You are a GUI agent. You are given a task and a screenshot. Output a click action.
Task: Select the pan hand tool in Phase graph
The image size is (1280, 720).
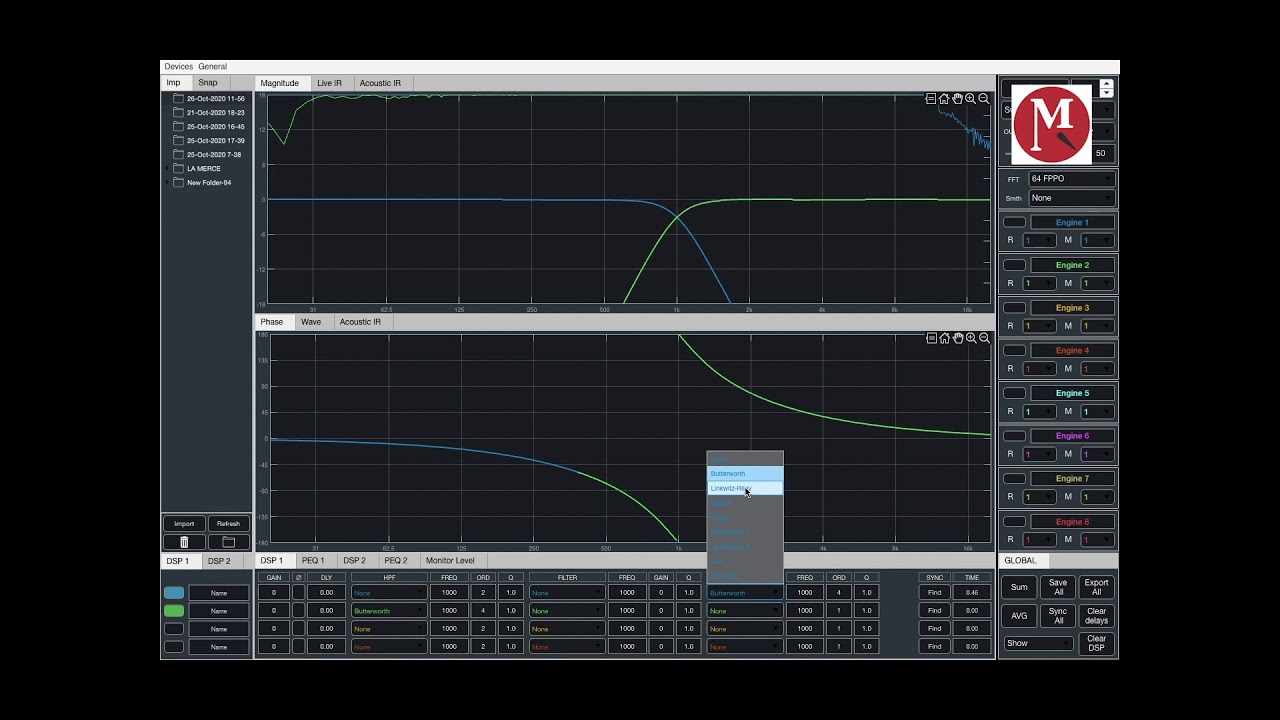[958, 338]
